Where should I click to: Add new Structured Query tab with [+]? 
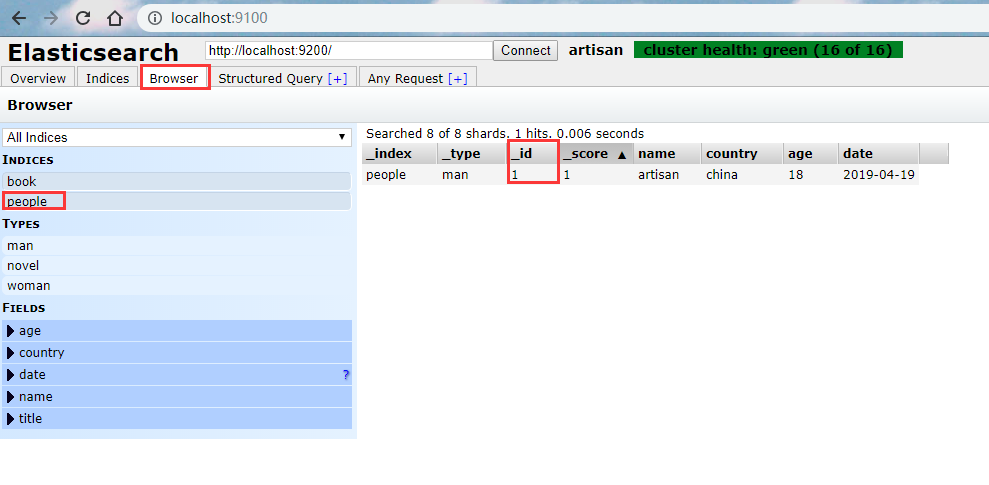pos(337,79)
